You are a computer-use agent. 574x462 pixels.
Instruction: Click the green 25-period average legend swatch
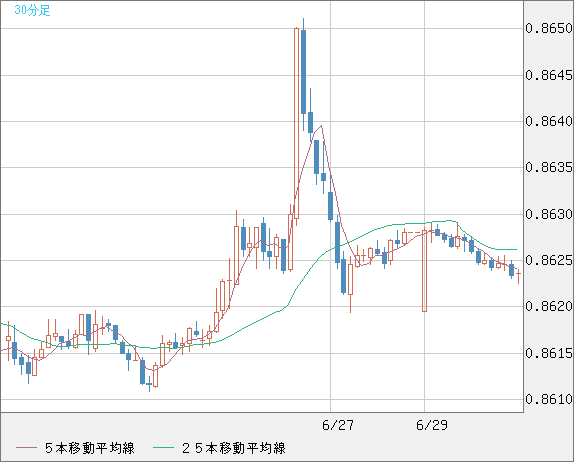[163, 448]
